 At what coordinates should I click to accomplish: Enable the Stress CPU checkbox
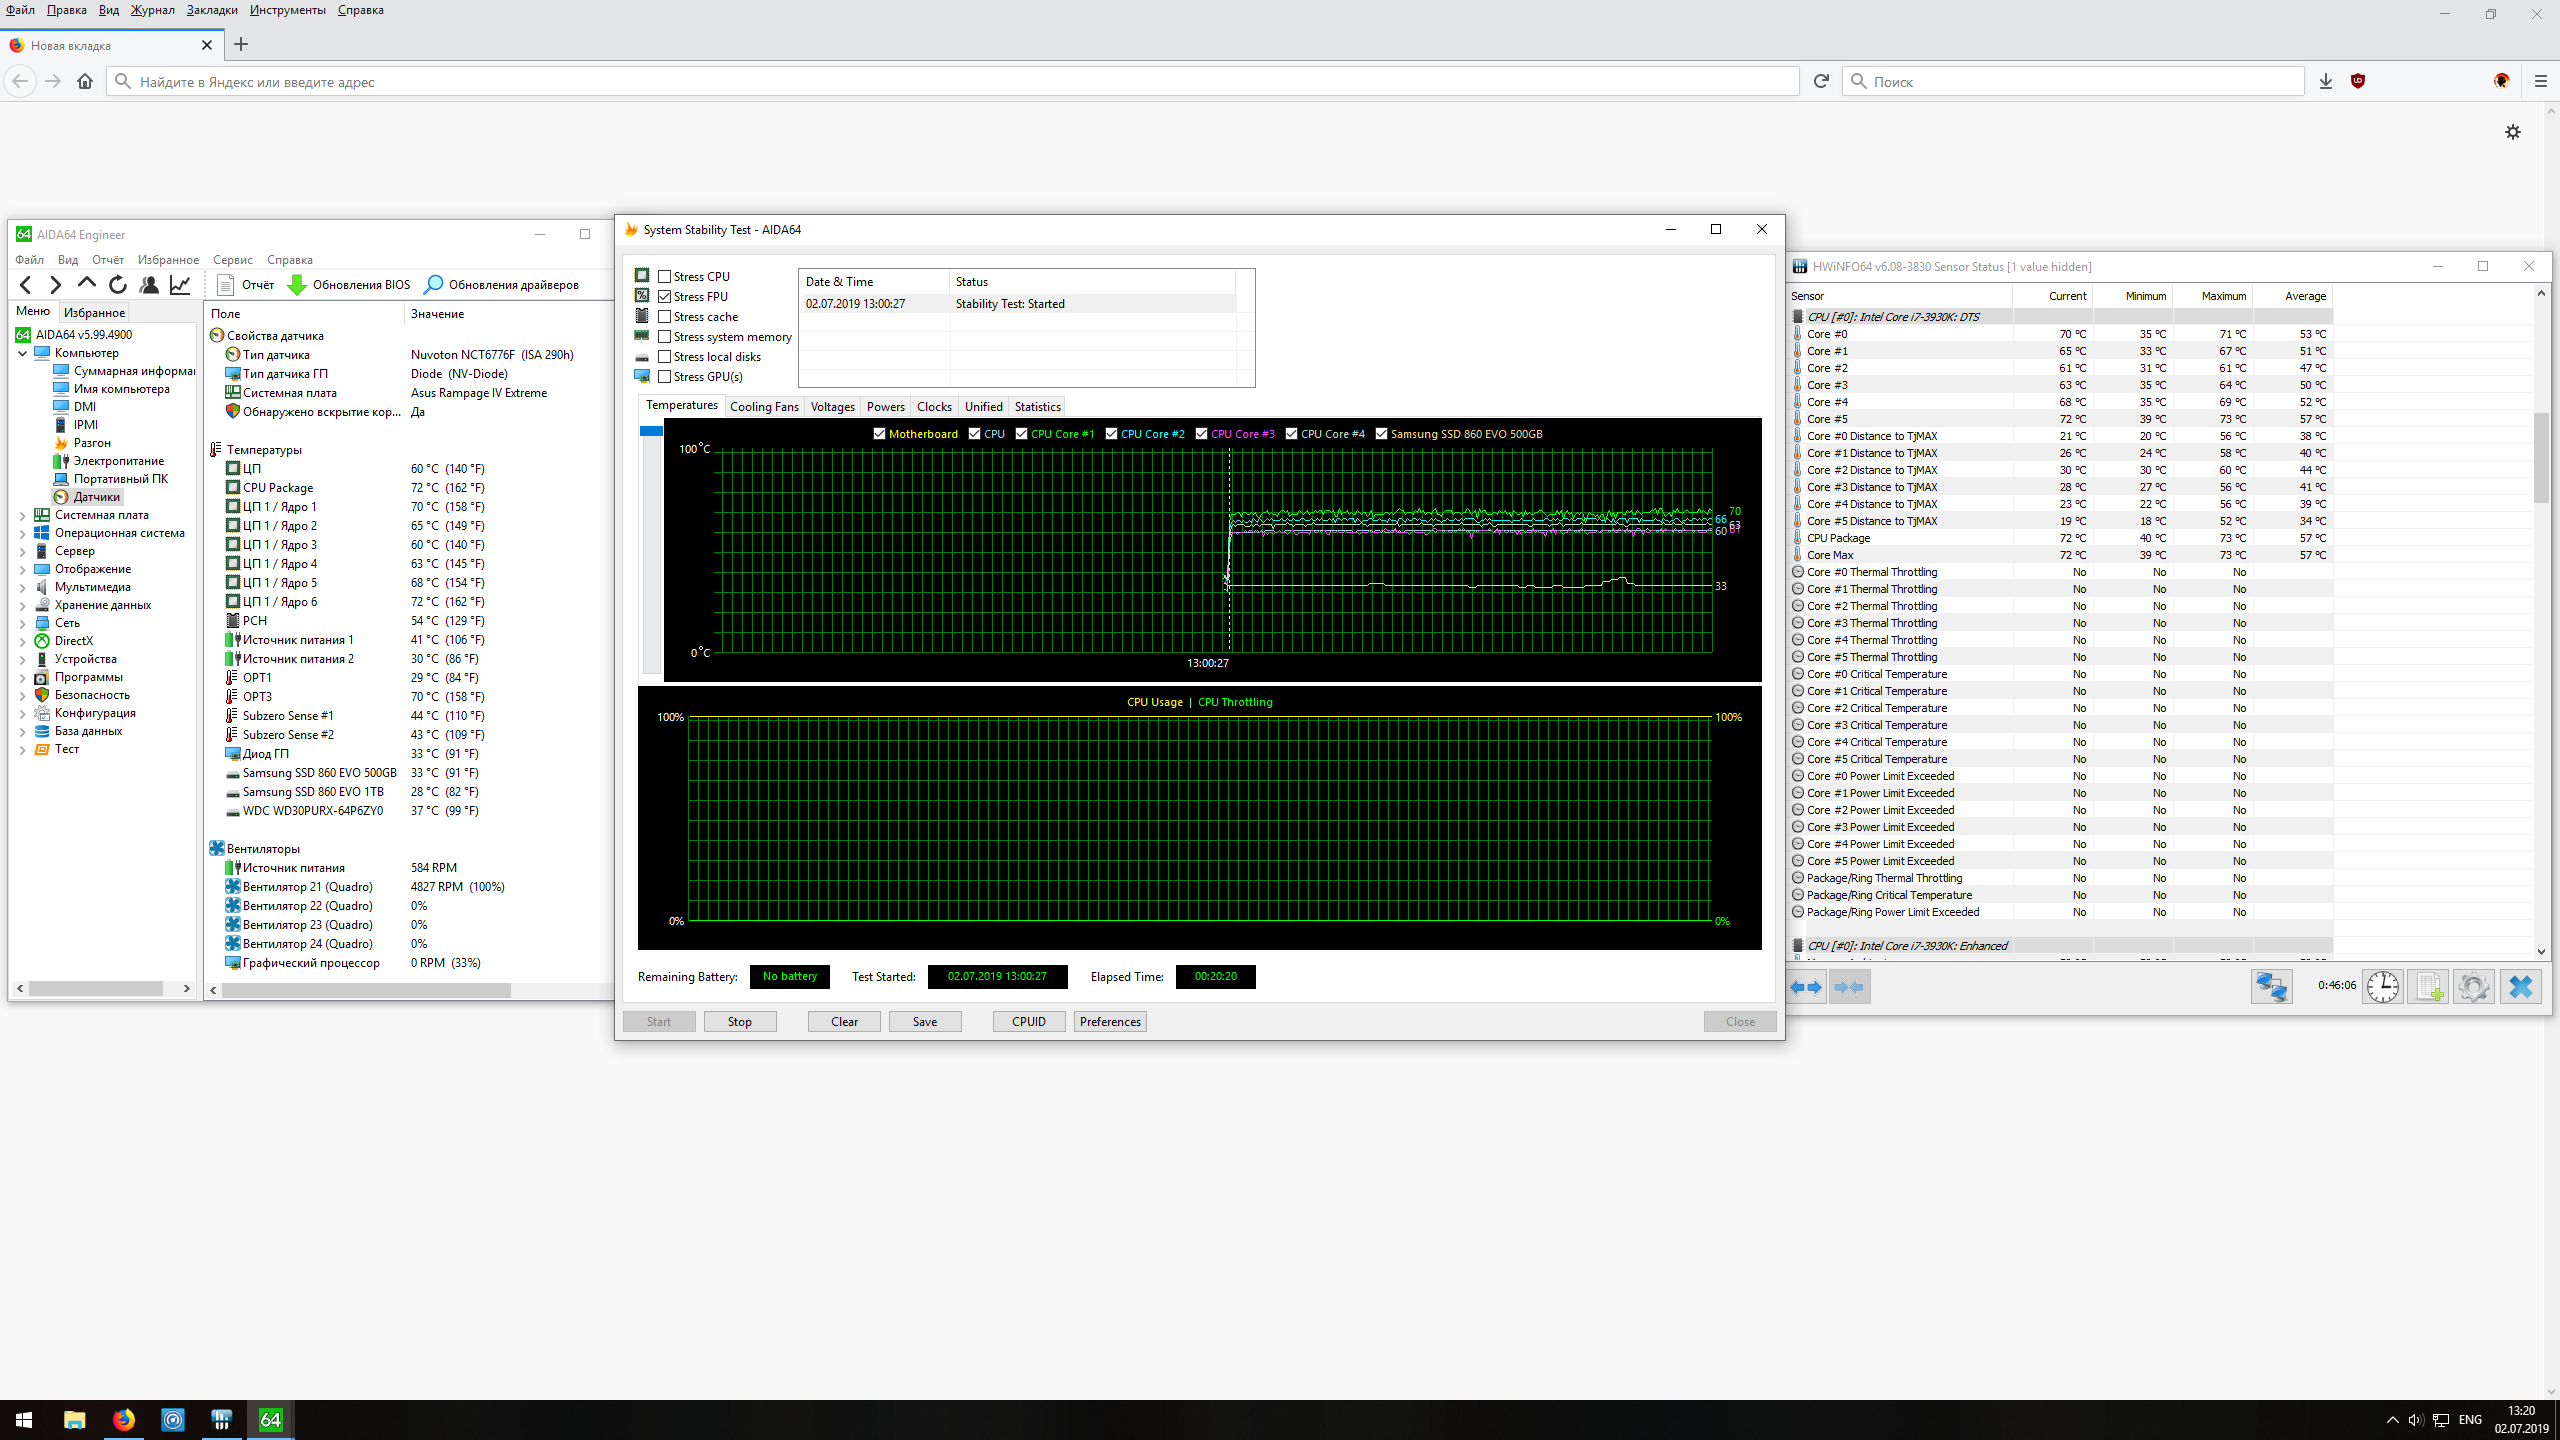click(665, 277)
